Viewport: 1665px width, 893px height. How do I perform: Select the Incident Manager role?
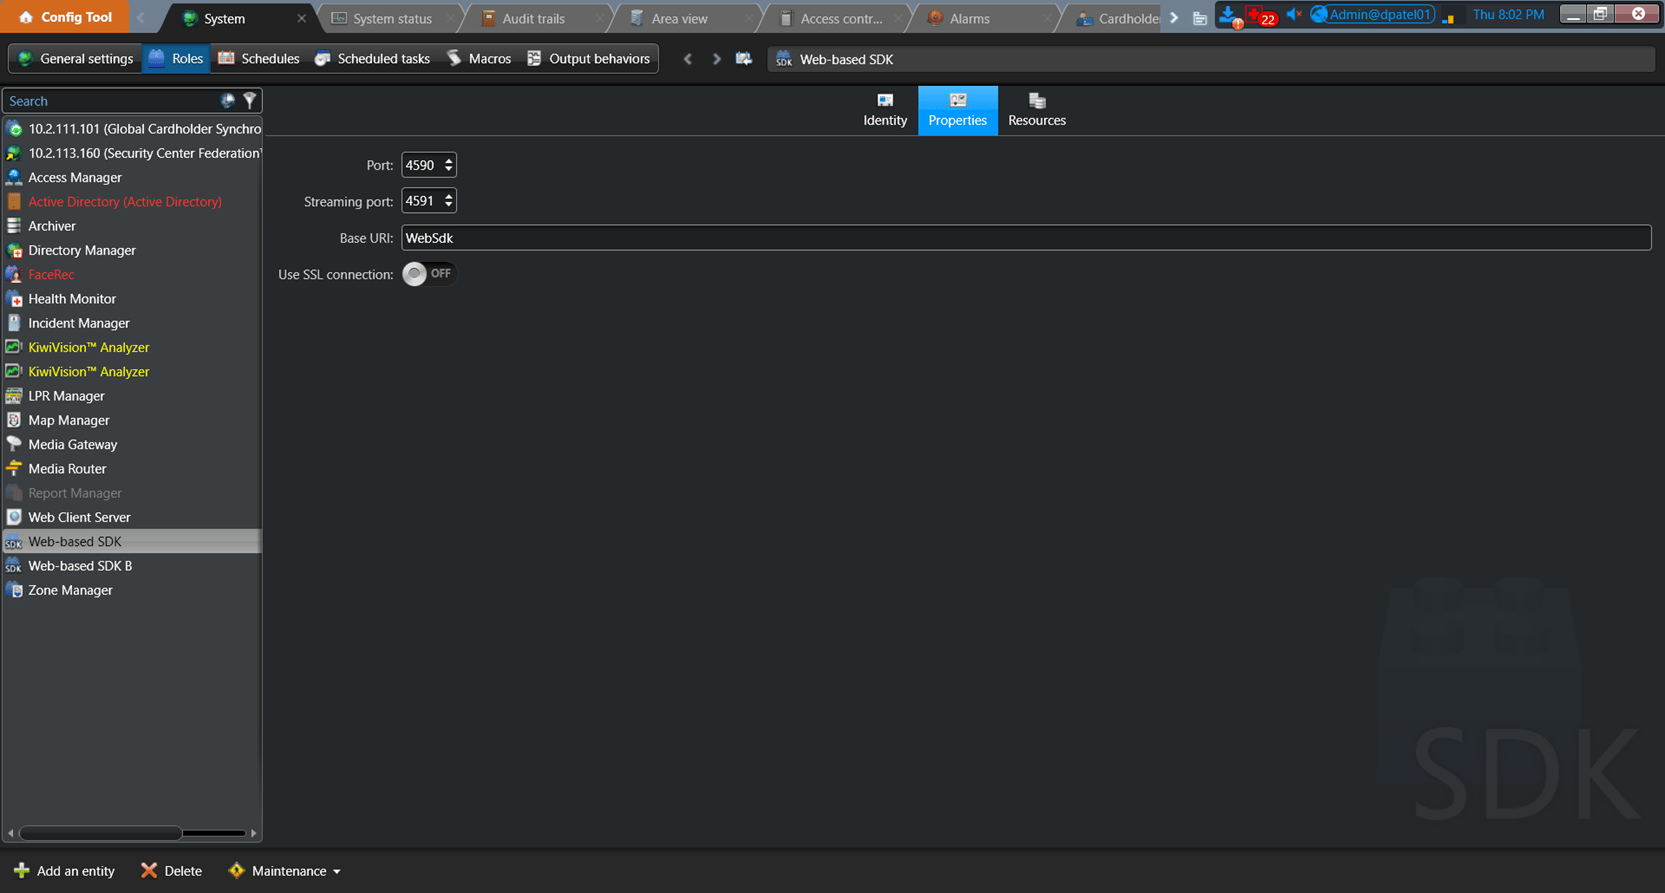pyautogui.click(x=132, y=323)
